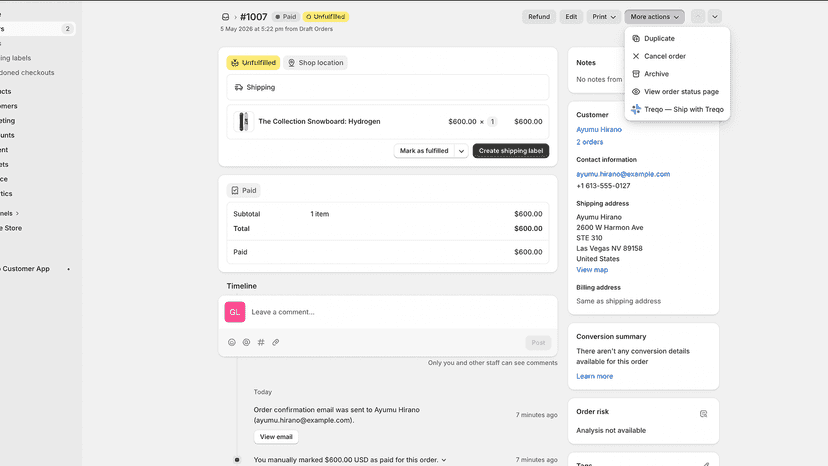Screen dimensions: 828x466
Task: Choose Treqo — Ship with Treqo
Action: [x=678, y=109]
